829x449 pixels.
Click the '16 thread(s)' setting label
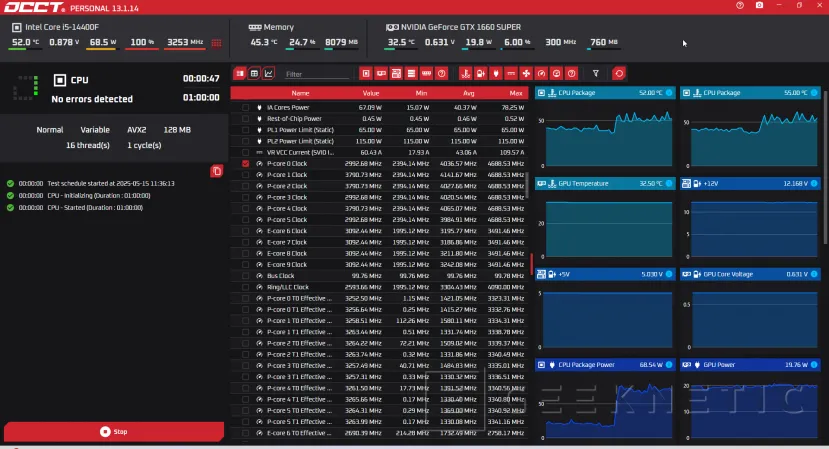[88, 145]
